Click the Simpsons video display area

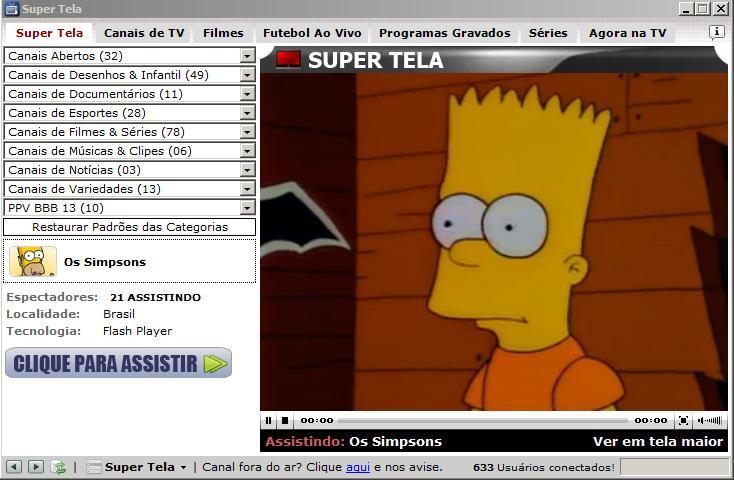(x=494, y=242)
